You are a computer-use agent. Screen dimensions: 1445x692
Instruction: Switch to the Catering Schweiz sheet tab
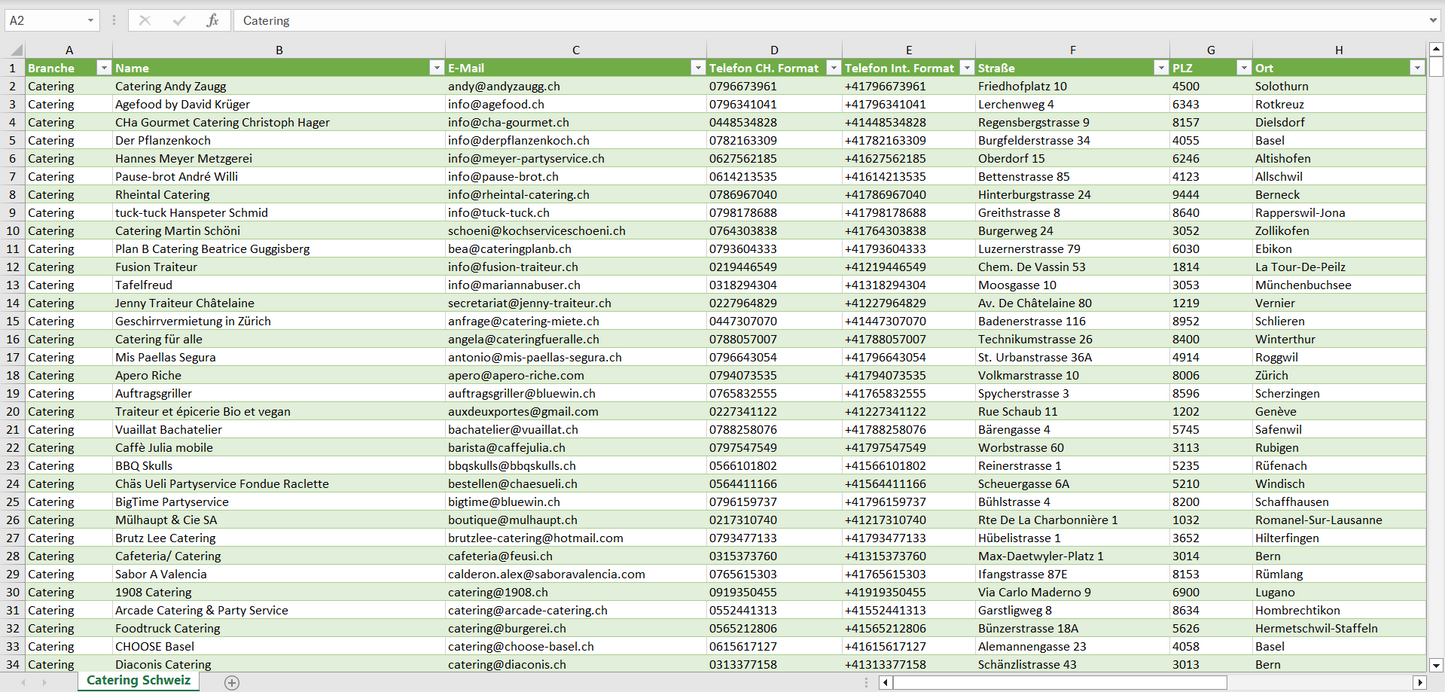coord(139,681)
